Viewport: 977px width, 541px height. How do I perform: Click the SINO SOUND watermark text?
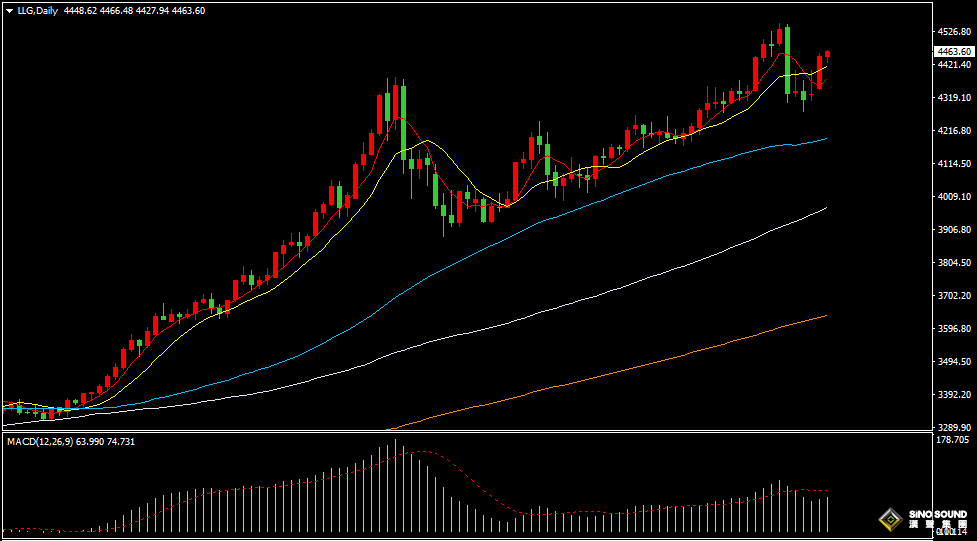click(x=937, y=515)
